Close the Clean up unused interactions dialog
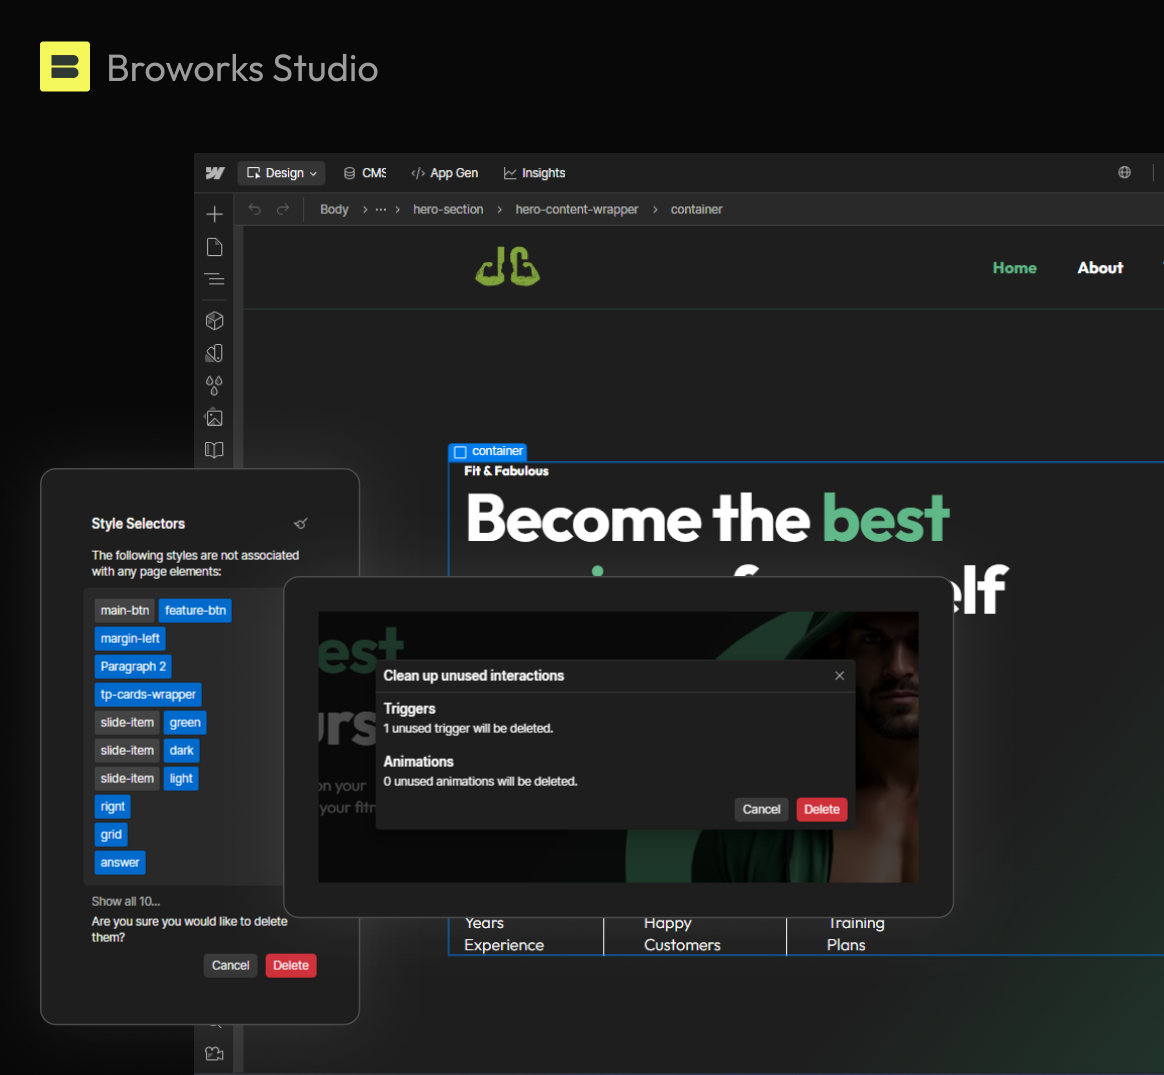The height and width of the screenshot is (1075, 1164). click(840, 676)
